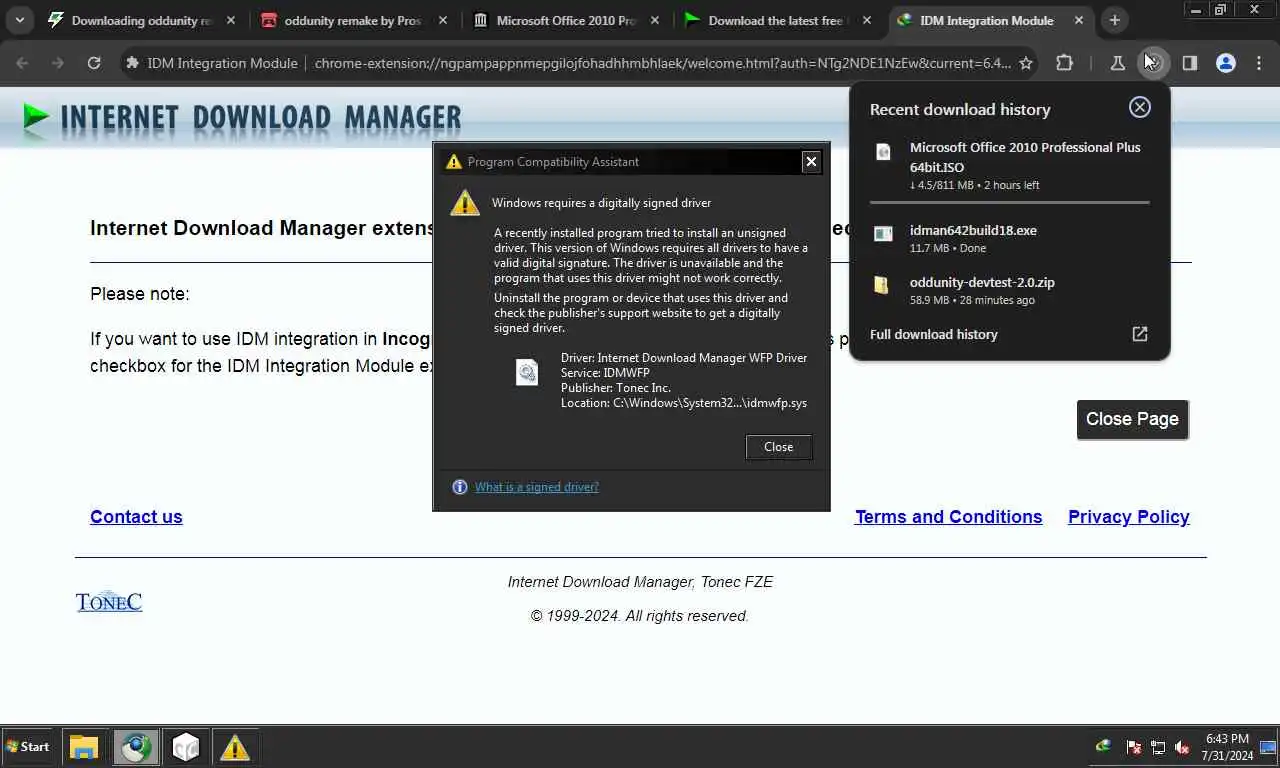Bookmark this page with the star
The height and width of the screenshot is (768, 1280).
point(1025,63)
